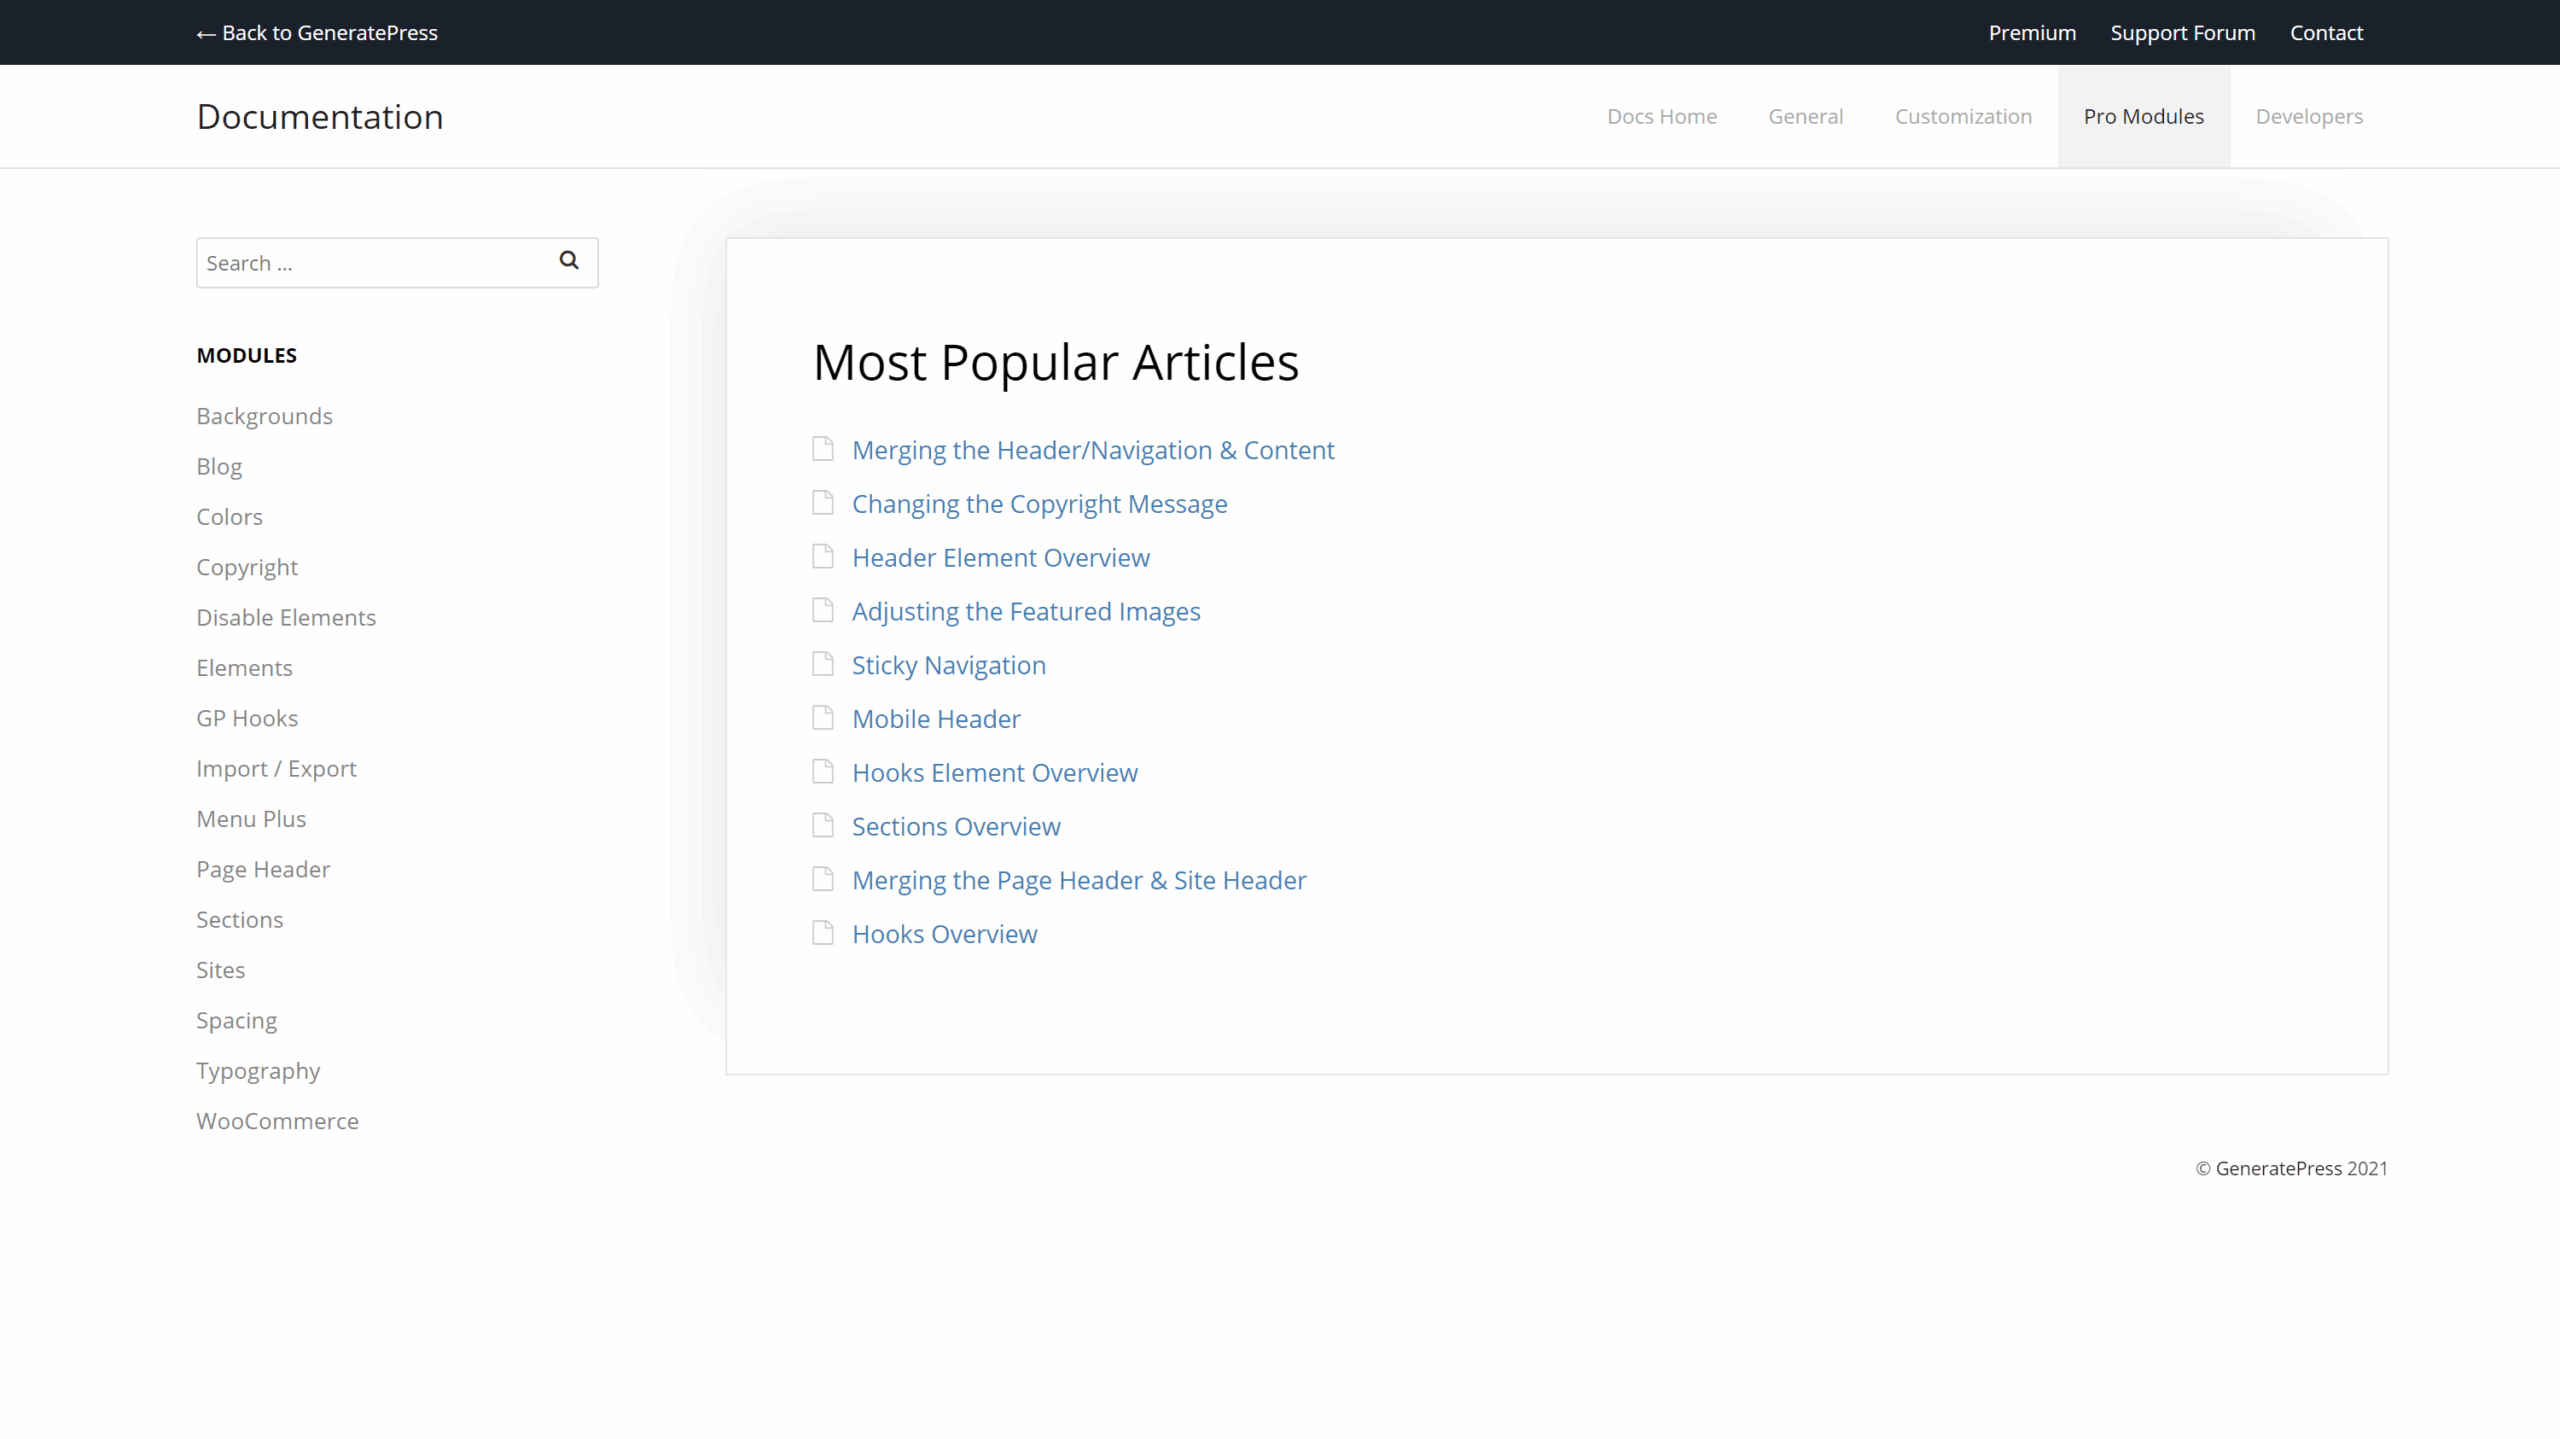Image resolution: width=2560 pixels, height=1439 pixels.
Task: Open the Contact link
Action: click(2326, 33)
